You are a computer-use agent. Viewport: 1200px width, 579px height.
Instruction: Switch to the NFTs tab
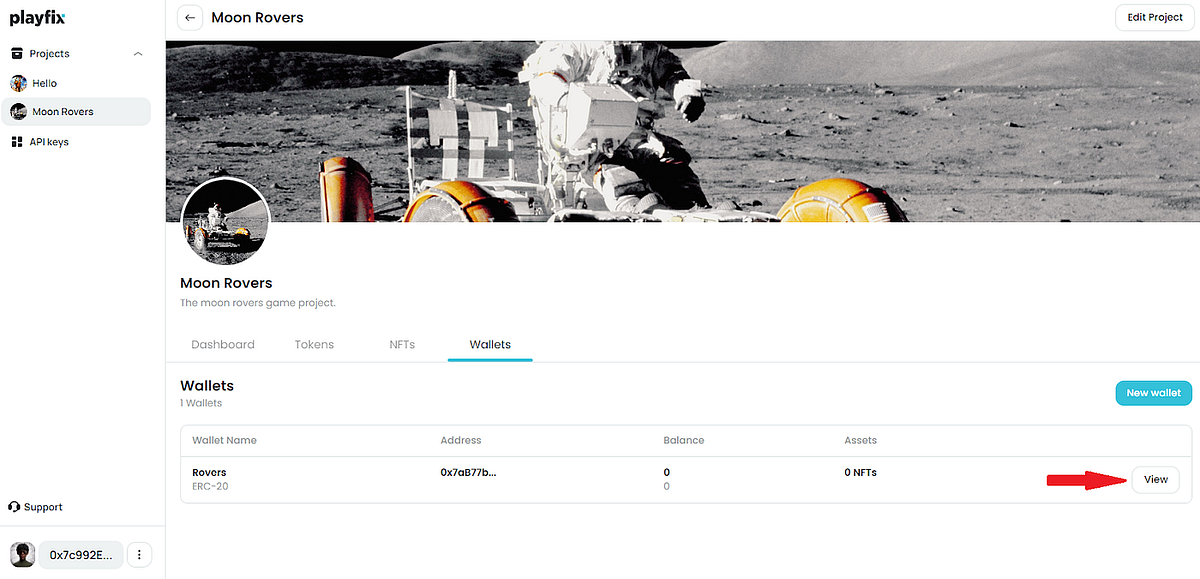401,344
